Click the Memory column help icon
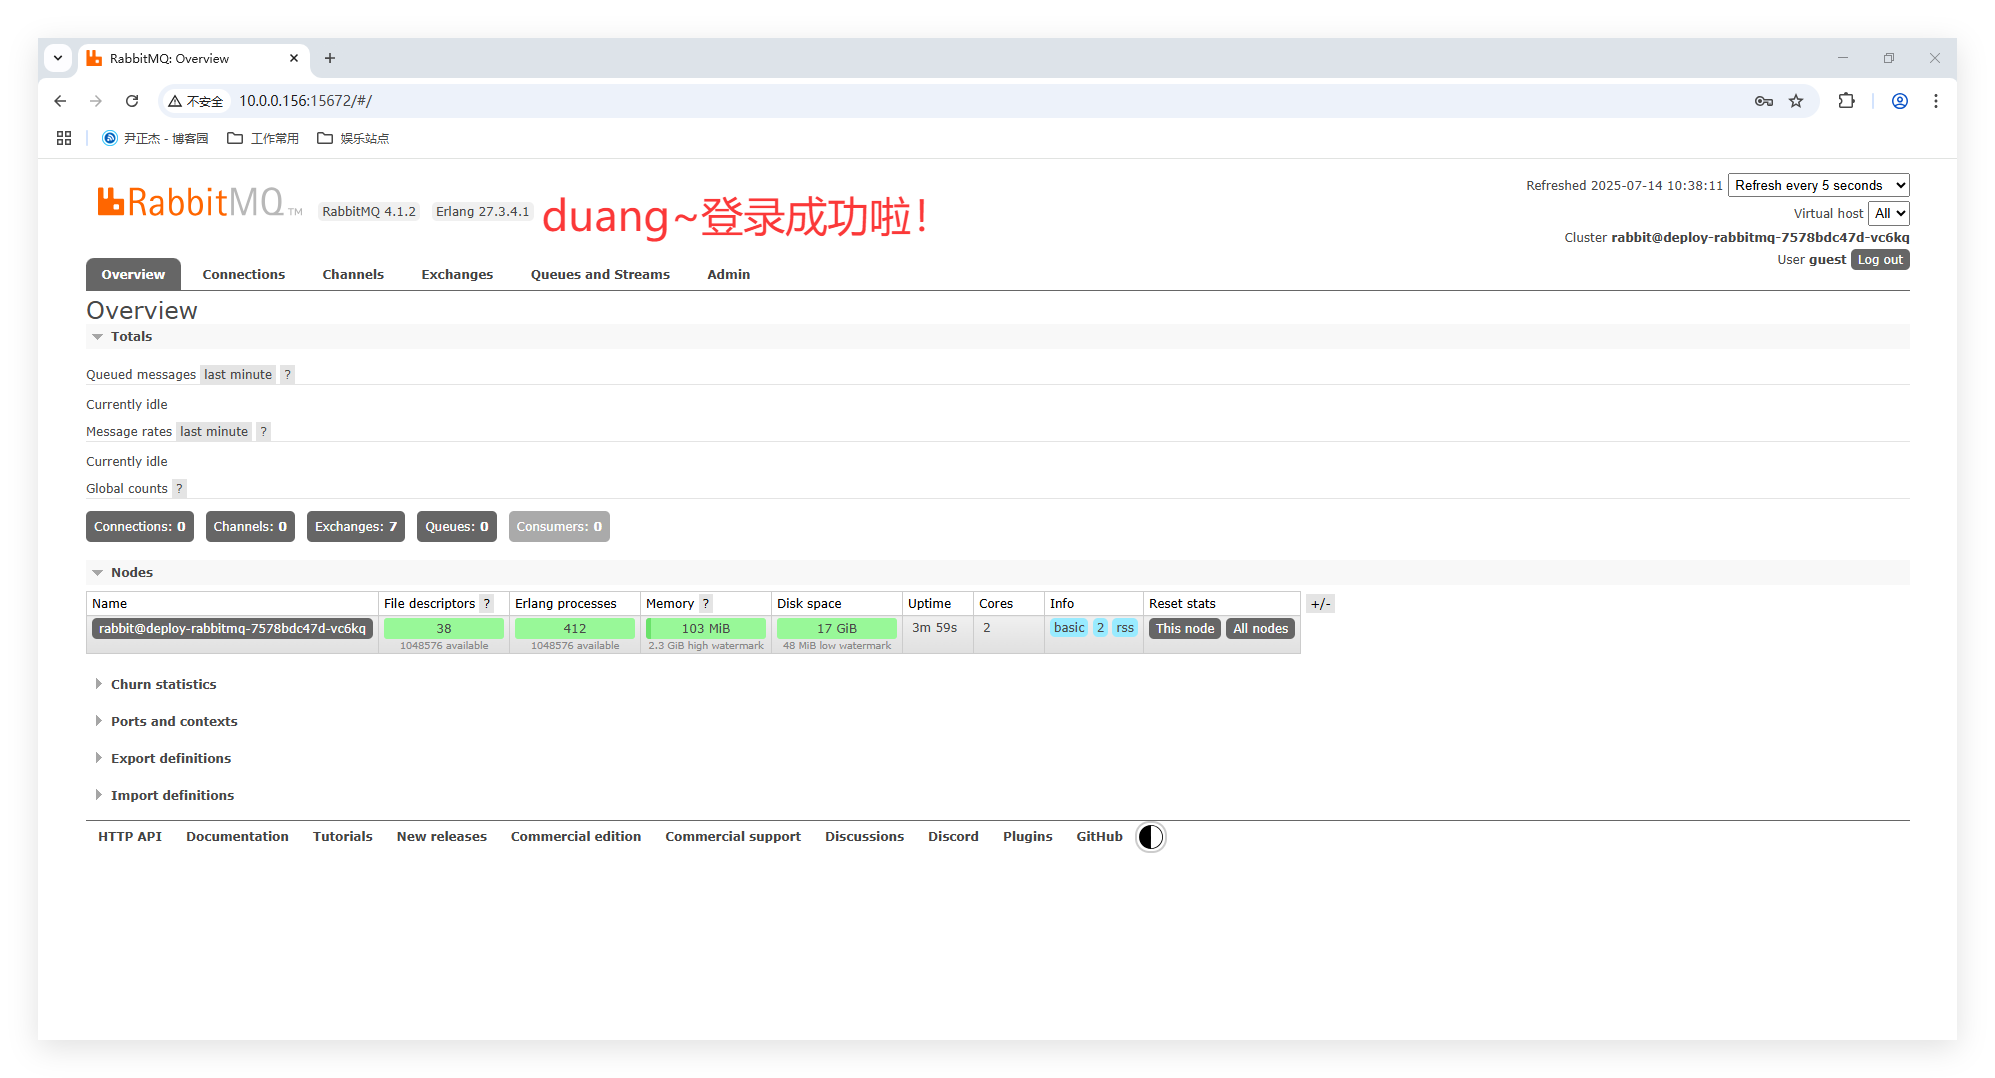1995x1078 pixels. pos(706,604)
